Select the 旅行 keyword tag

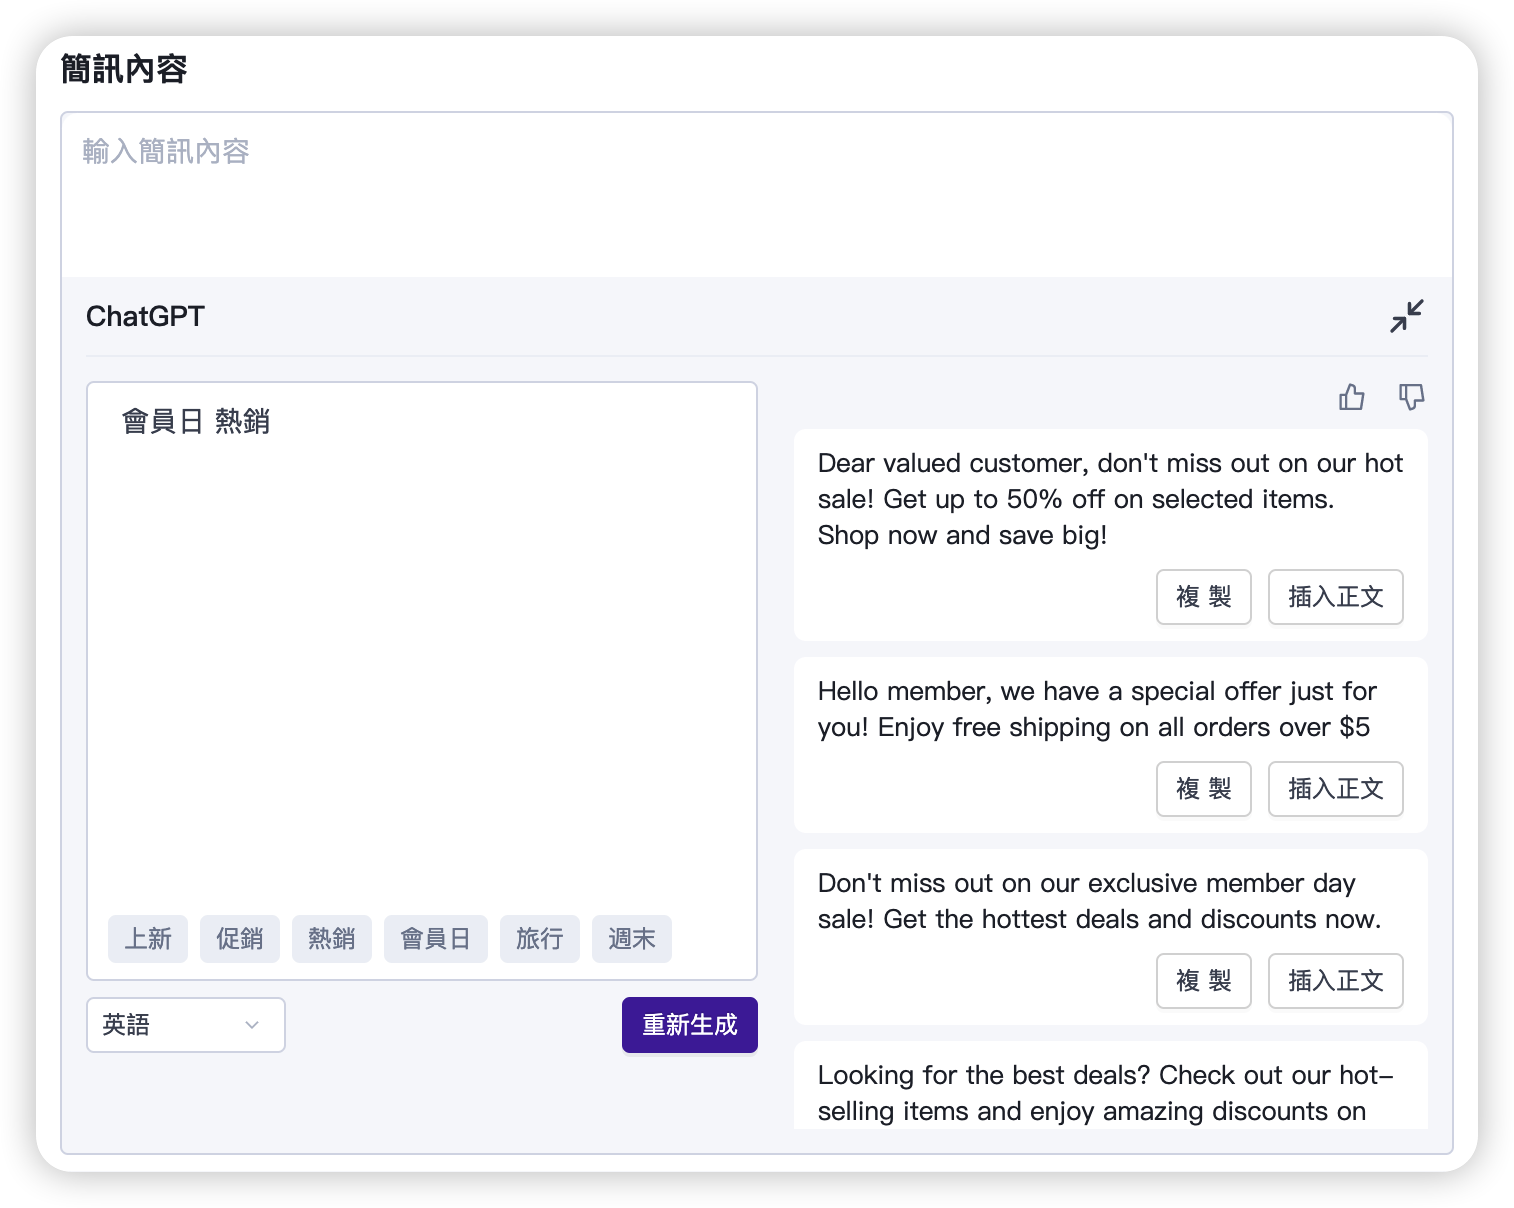coord(540,939)
